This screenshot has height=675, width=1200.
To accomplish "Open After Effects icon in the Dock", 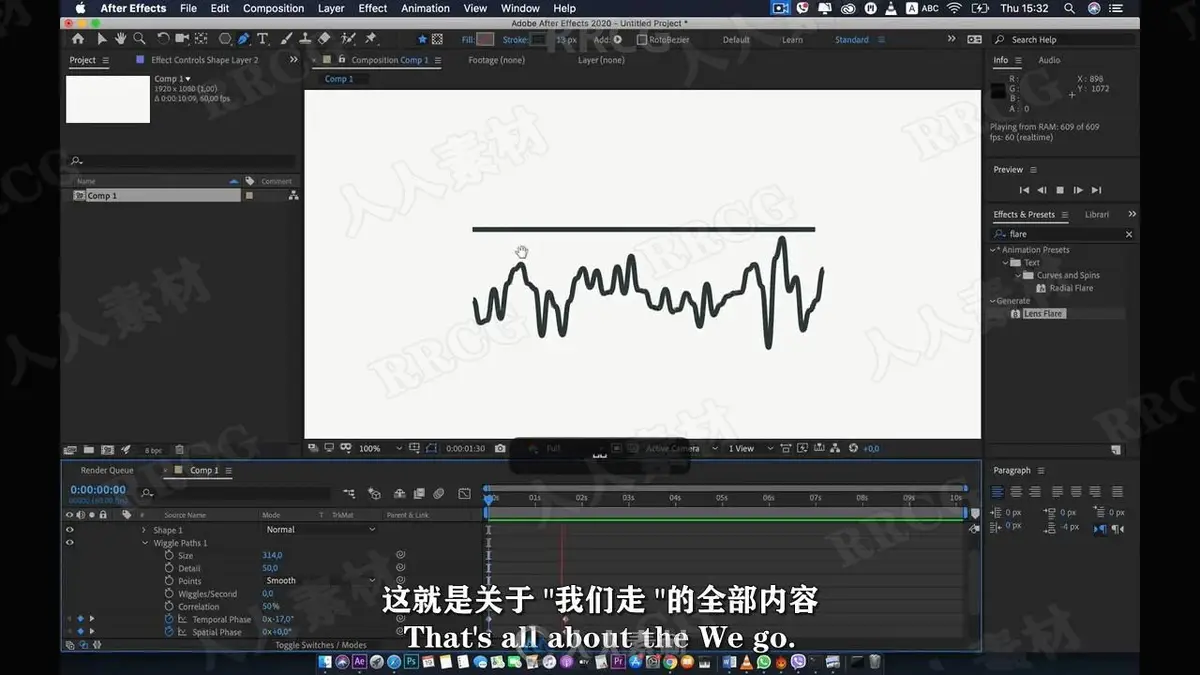I will pyautogui.click(x=359, y=662).
